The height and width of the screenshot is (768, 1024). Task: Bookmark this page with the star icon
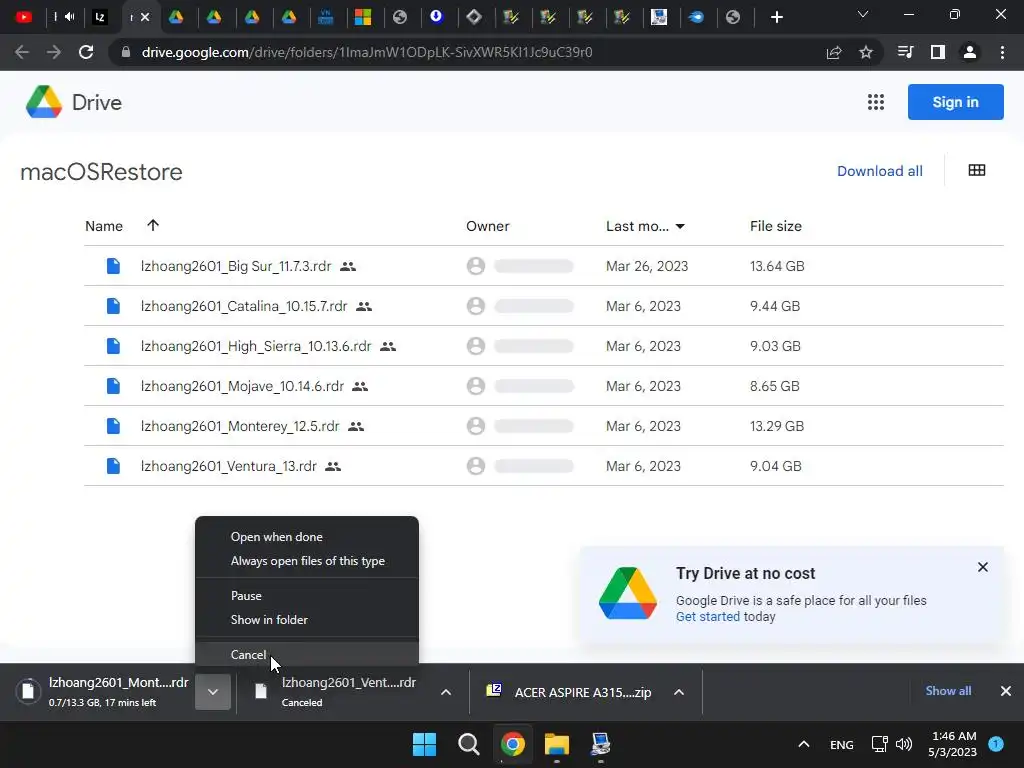(865, 52)
